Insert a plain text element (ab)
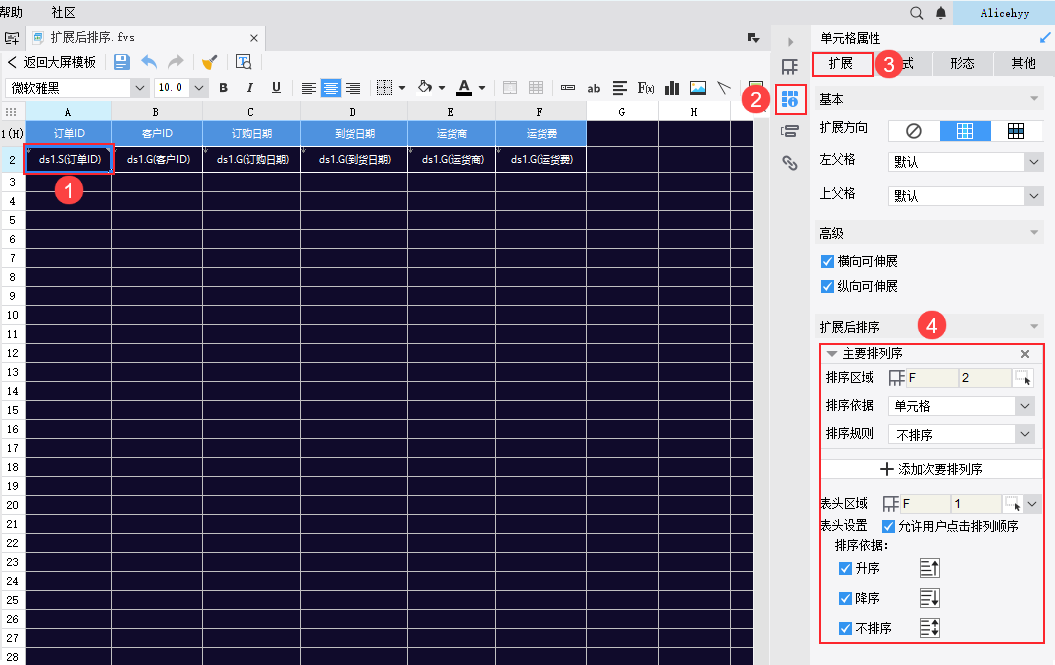Viewport: 1055px width, 665px height. coord(593,88)
